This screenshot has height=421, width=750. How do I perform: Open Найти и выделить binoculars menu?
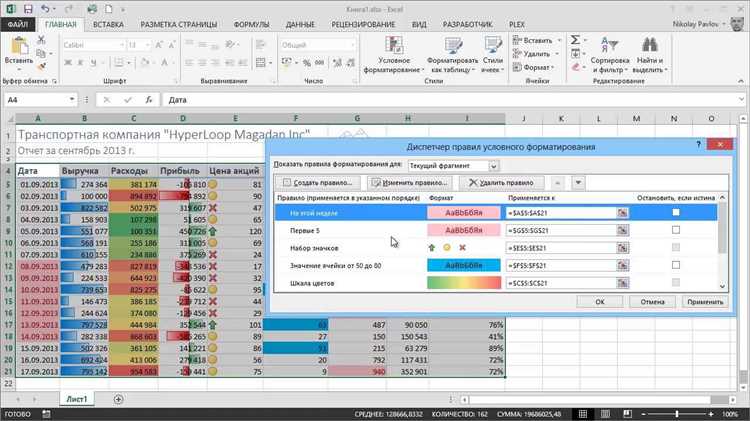pyautogui.click(x=650, y=55)
